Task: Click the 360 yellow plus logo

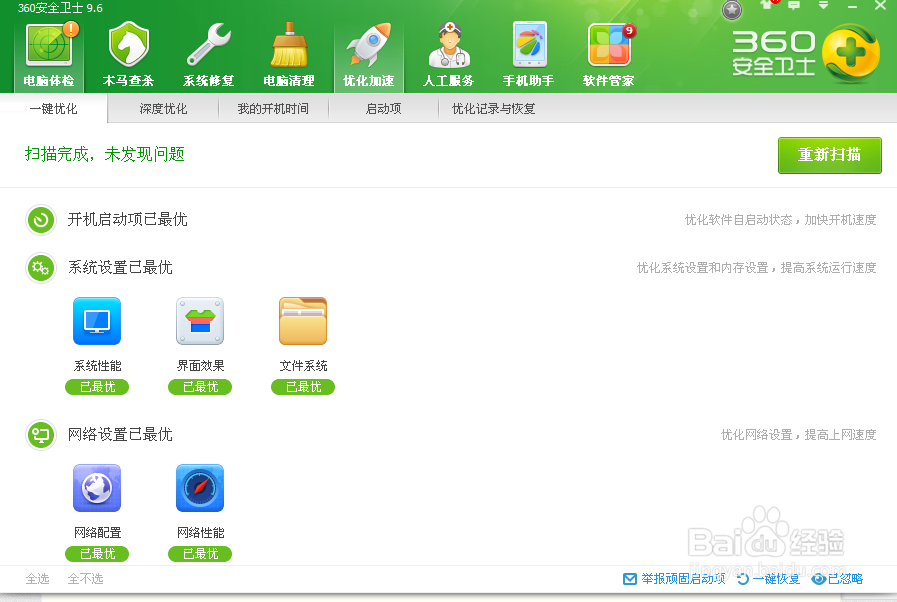Action: pyautogui.click(x=851, y=54)
